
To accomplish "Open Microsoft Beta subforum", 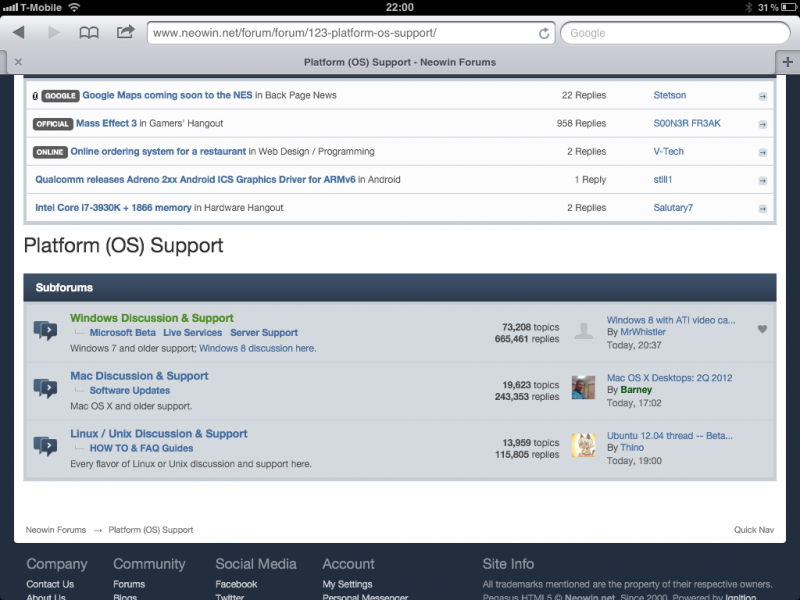I will 122,333.
